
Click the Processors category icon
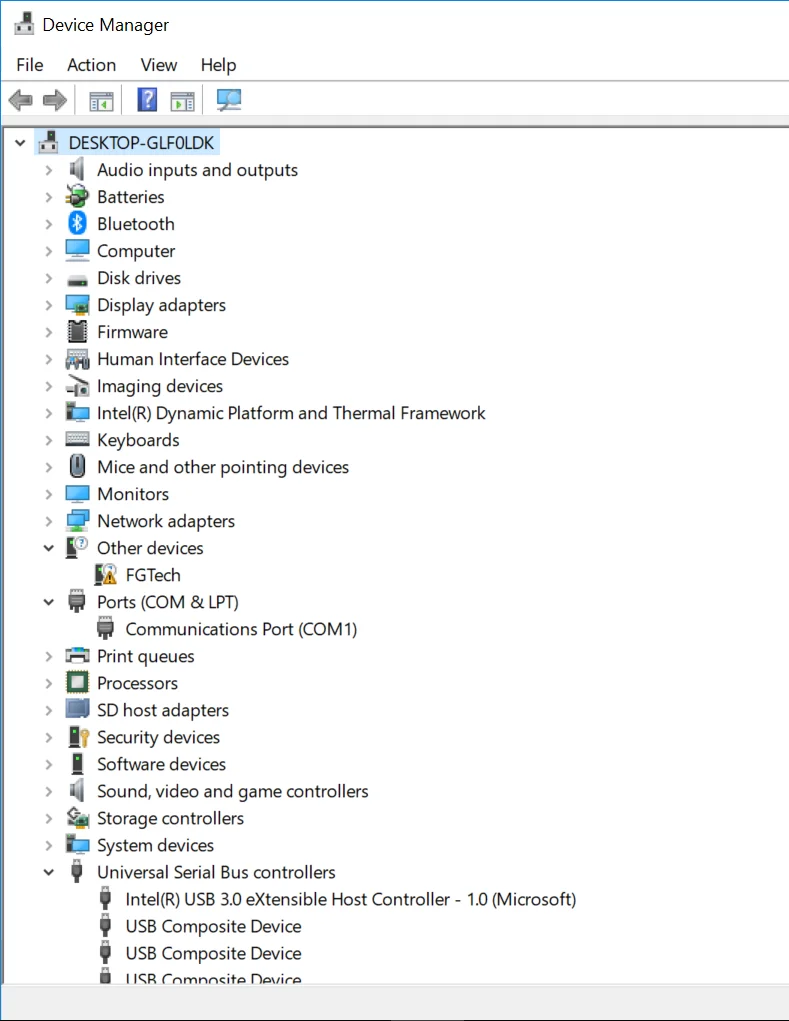pos(77,682)
